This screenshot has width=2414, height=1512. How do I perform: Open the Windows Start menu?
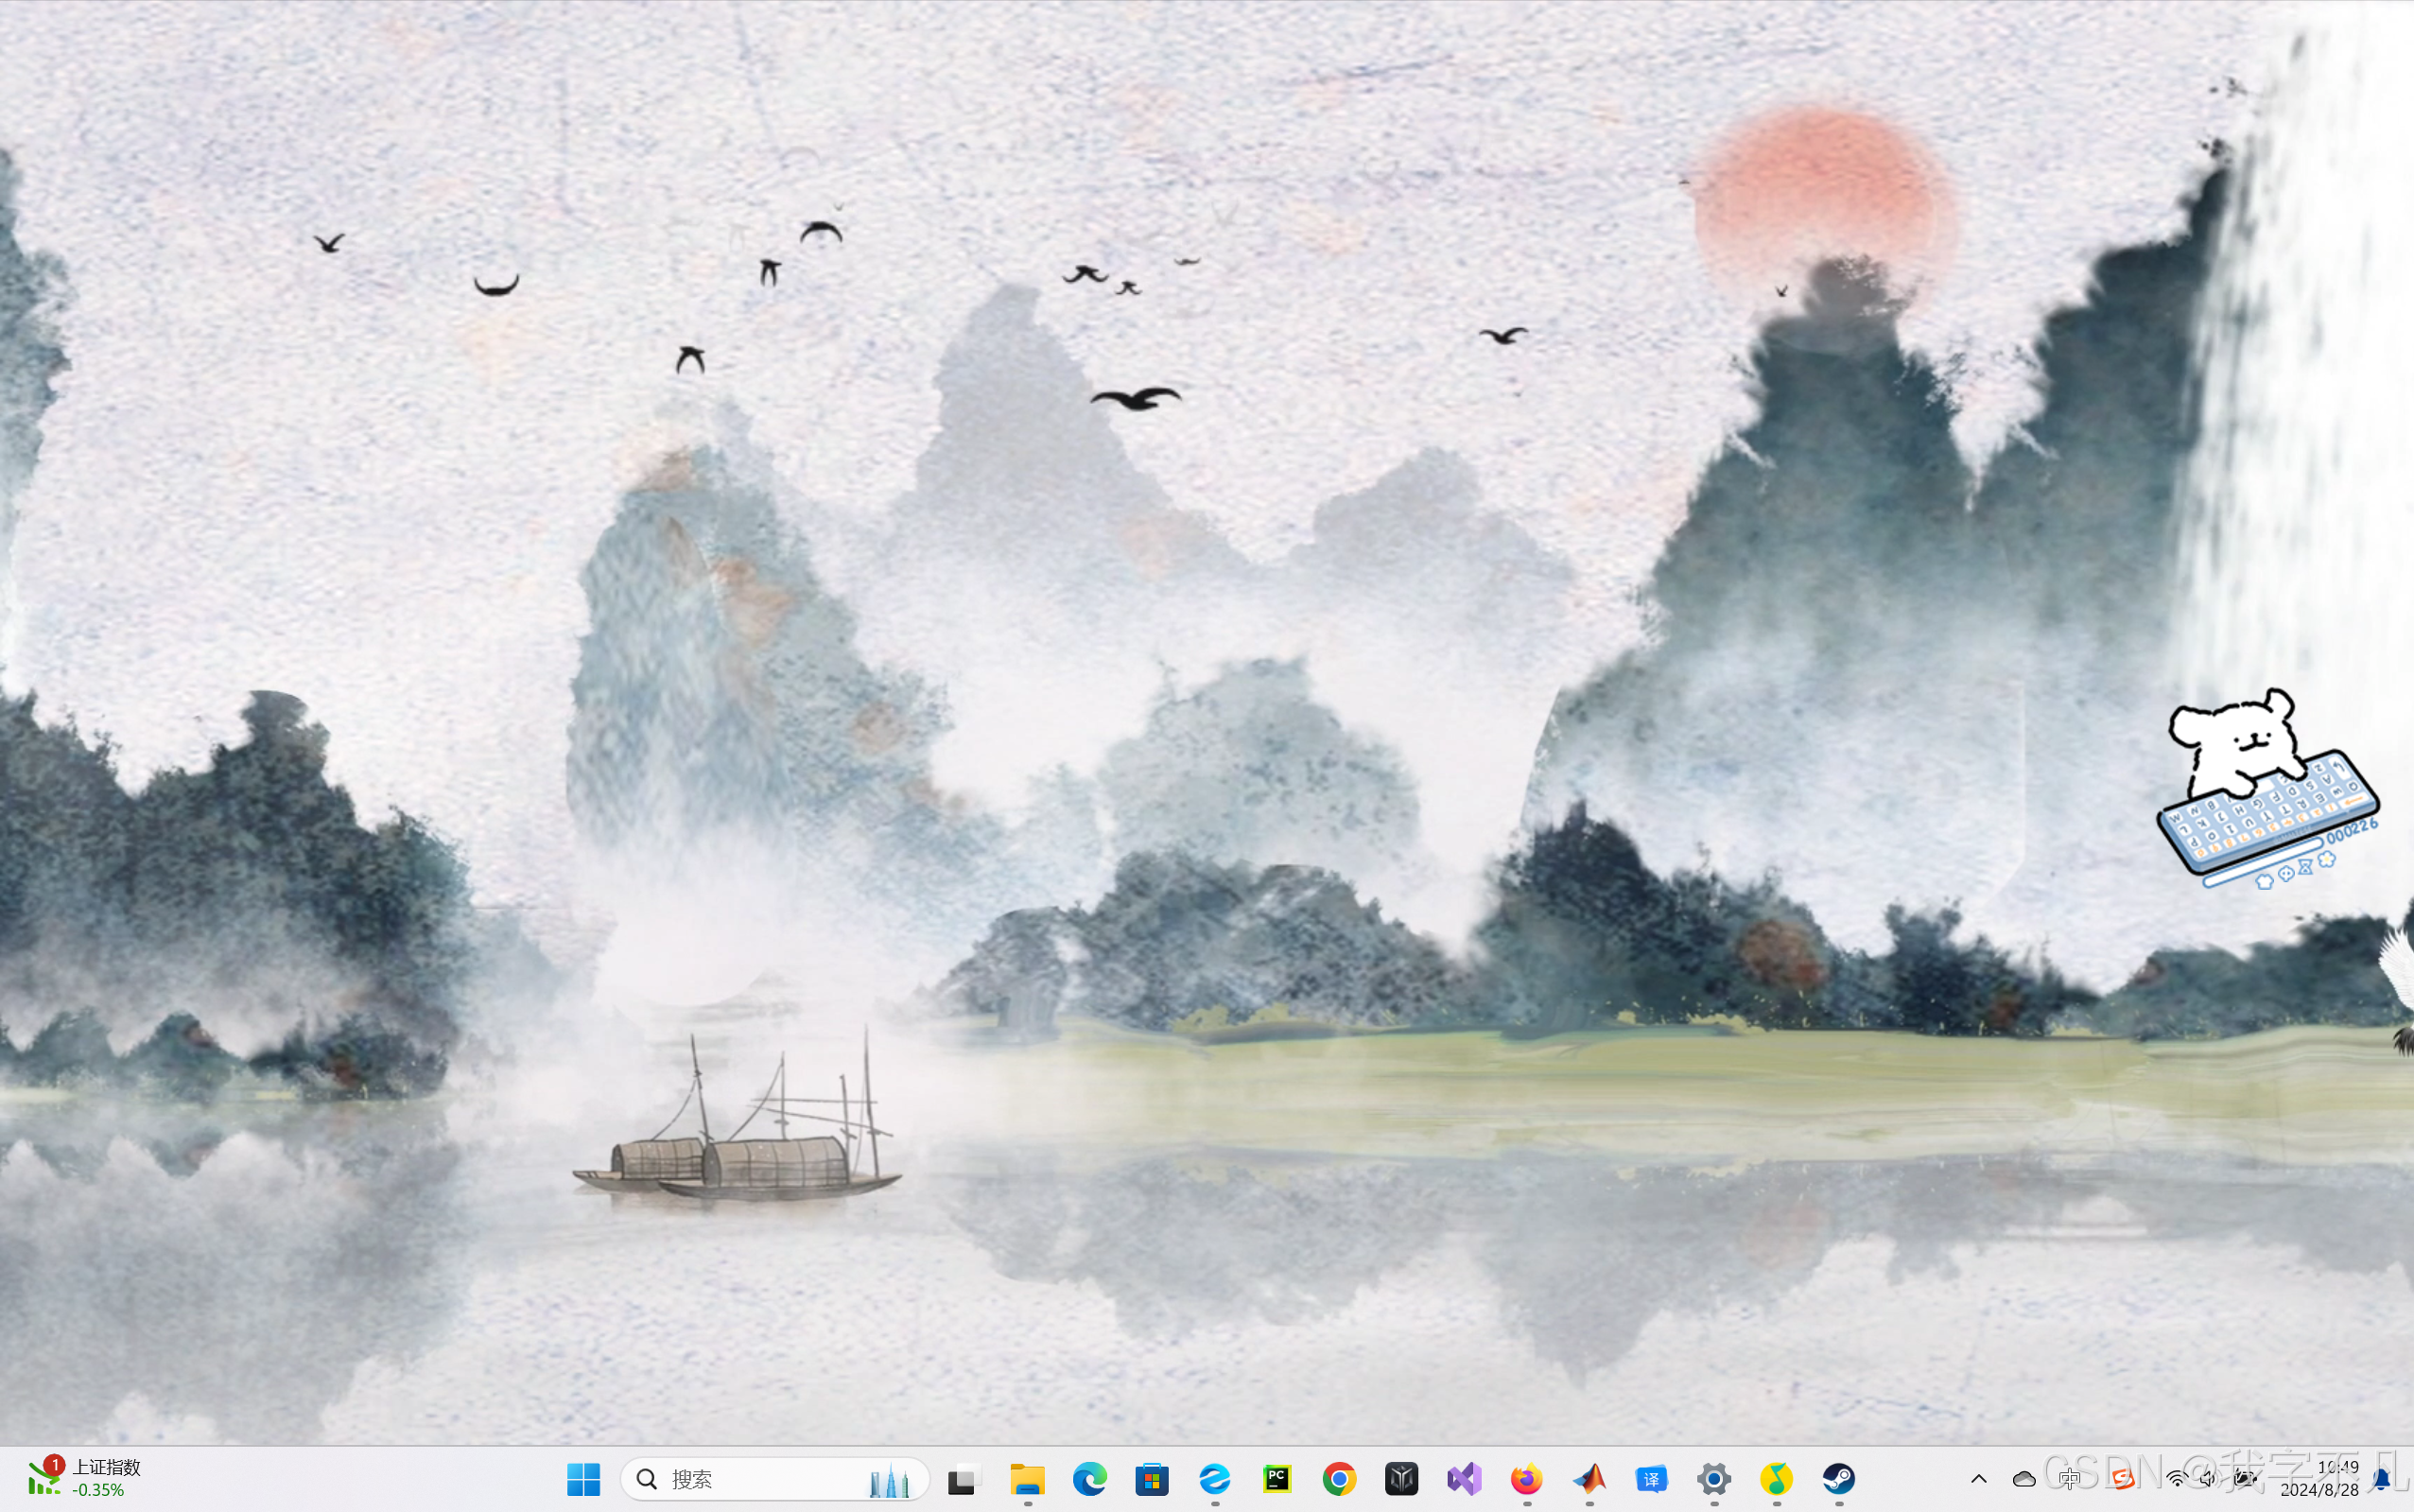click(583, 1478)
